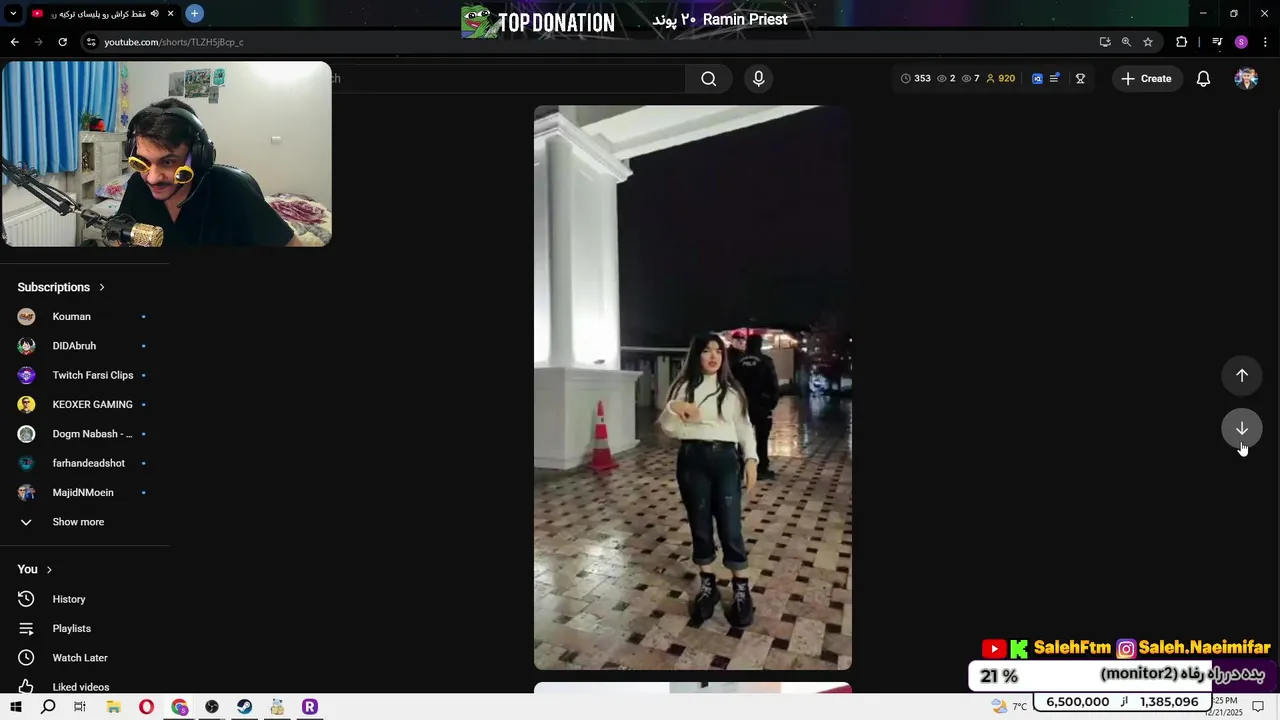The width and height of the screenshot is (1280, 720).
Task: Click the blue IQ extension badge
Action: click(x=1037, y=79)
